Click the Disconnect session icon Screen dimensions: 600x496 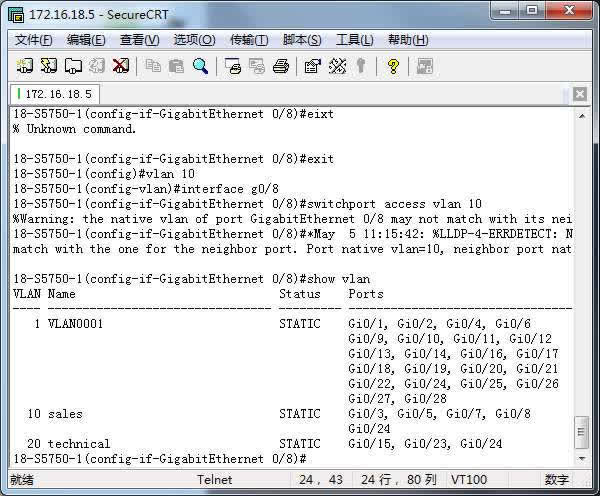(x=121, y=66)
